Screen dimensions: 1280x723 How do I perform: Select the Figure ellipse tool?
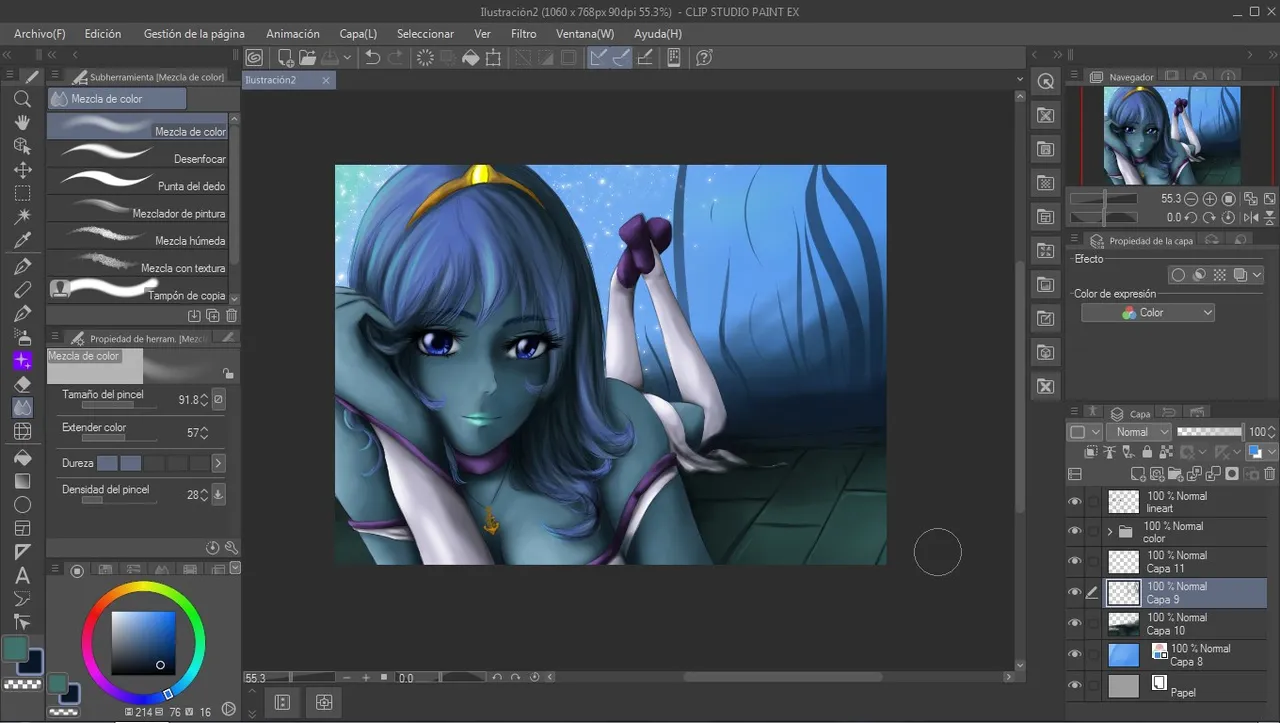tap(22, 504)
